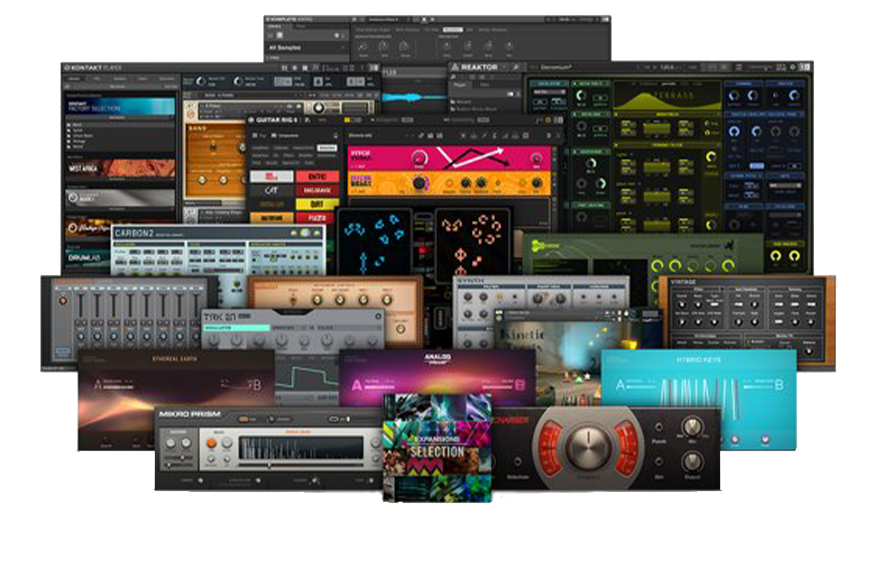The width and height of the screenshot is (876, 576).
Task: Click the Mix knob on Supercharger
Action: pos(692,427)
